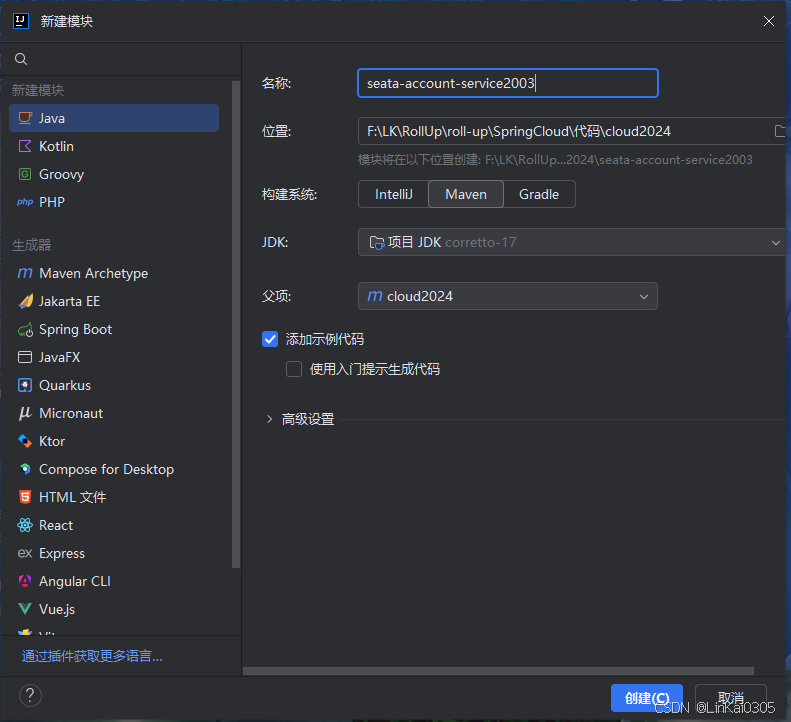
Task: Click the React atom icon
Action: 25,525
